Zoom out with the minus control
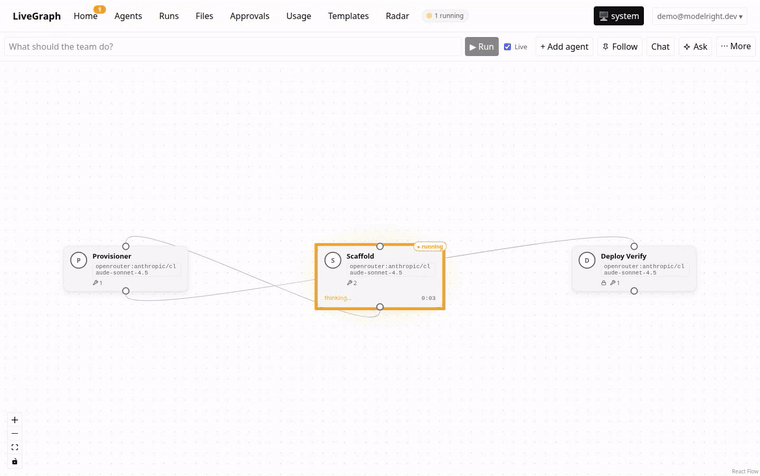This screenshot has width=760, height=476. pyautogui.click(x=15, y=434)
